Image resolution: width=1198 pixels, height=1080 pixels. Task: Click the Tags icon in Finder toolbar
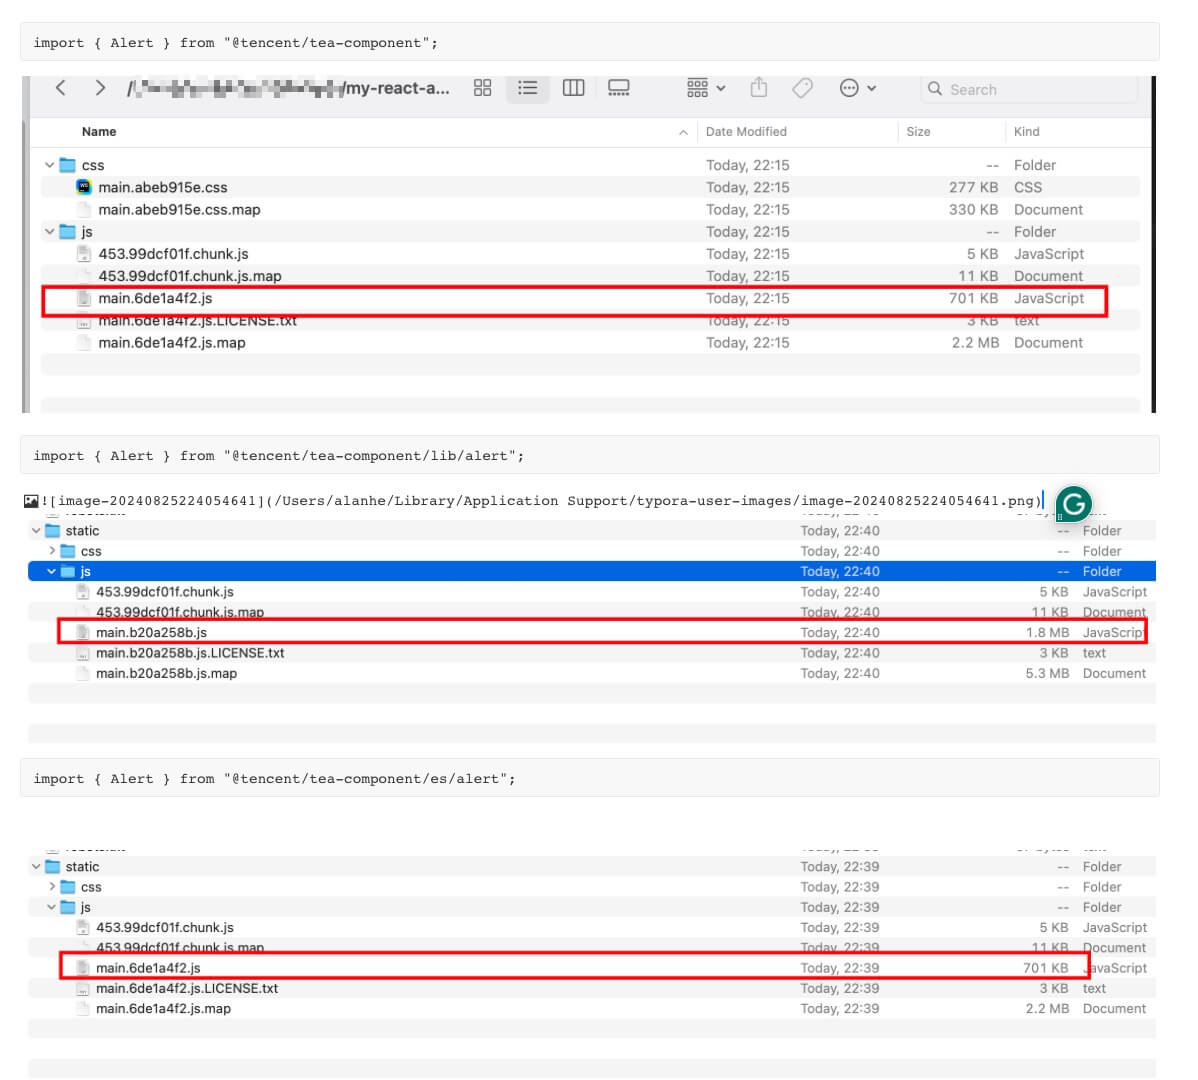pyautogui.click(x=802, y=88)
